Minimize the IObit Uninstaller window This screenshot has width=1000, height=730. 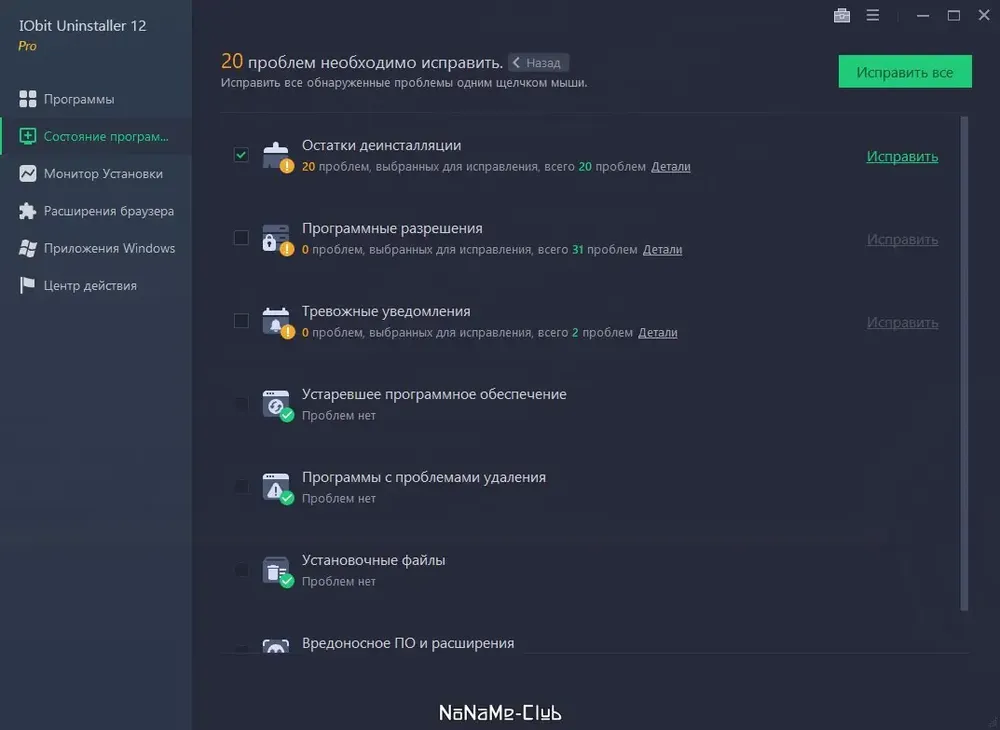[x=922, y=15]
